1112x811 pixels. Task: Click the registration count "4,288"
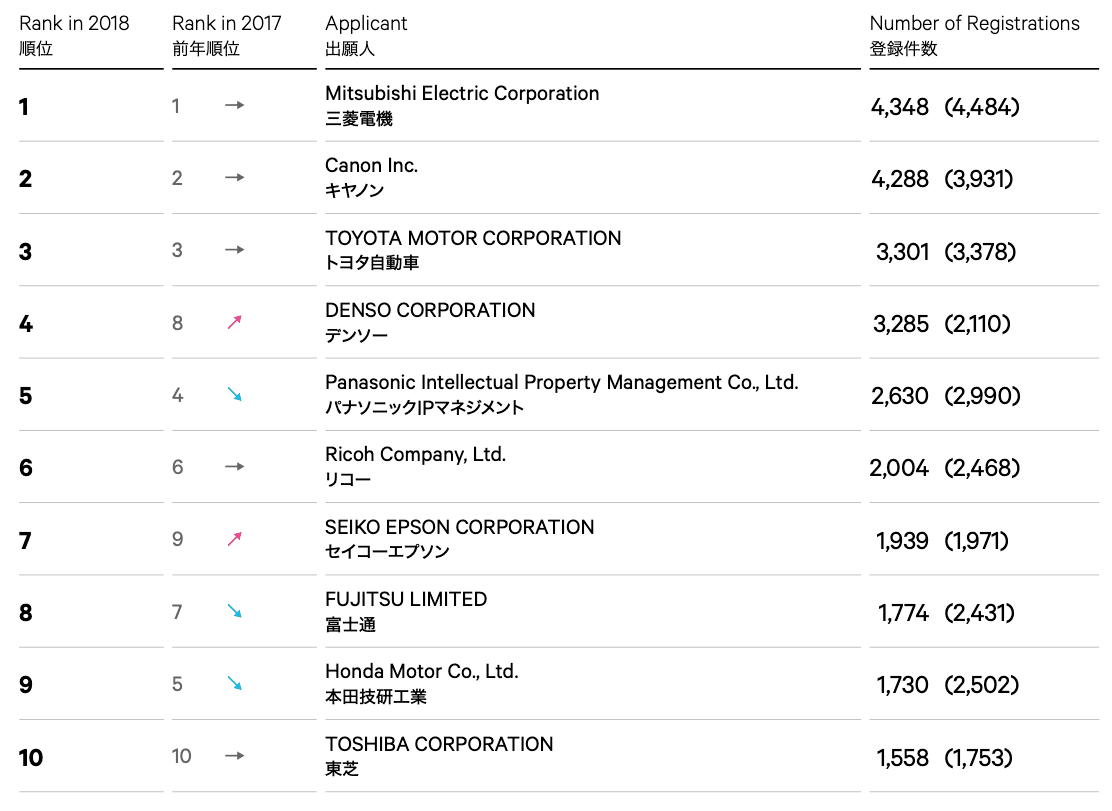click(x=900, y=179)
